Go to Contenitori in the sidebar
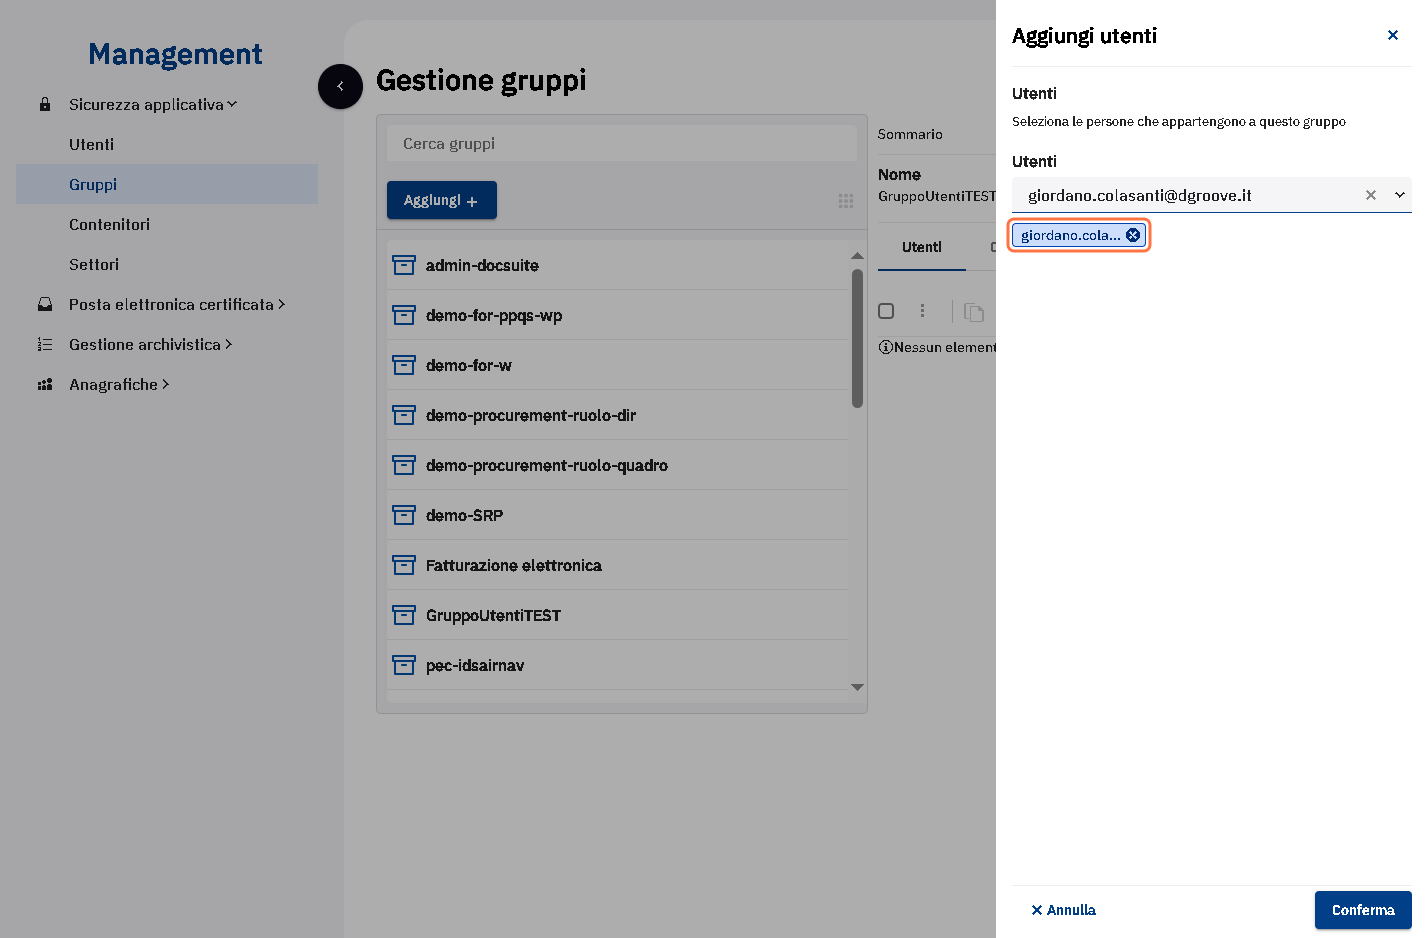The height and width of the screenshot is (938, 1428). pyautogui.click(x=110, y=224)
